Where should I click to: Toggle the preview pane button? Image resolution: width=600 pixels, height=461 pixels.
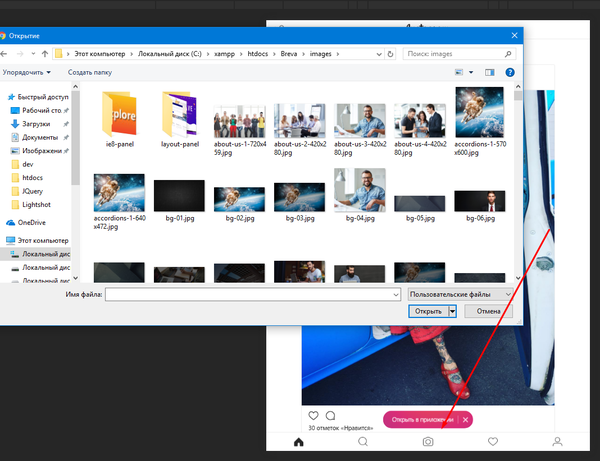pyautogui.click(x=490, y=72)
